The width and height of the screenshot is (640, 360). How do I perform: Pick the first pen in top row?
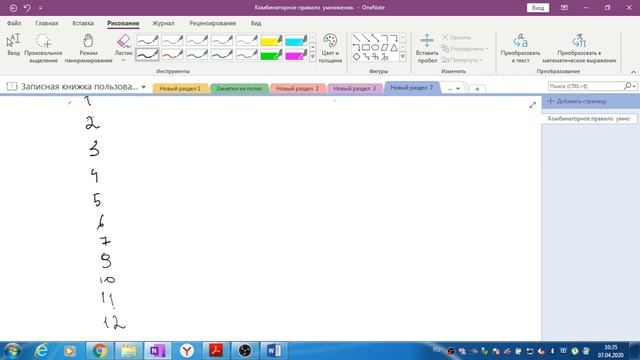147,40
